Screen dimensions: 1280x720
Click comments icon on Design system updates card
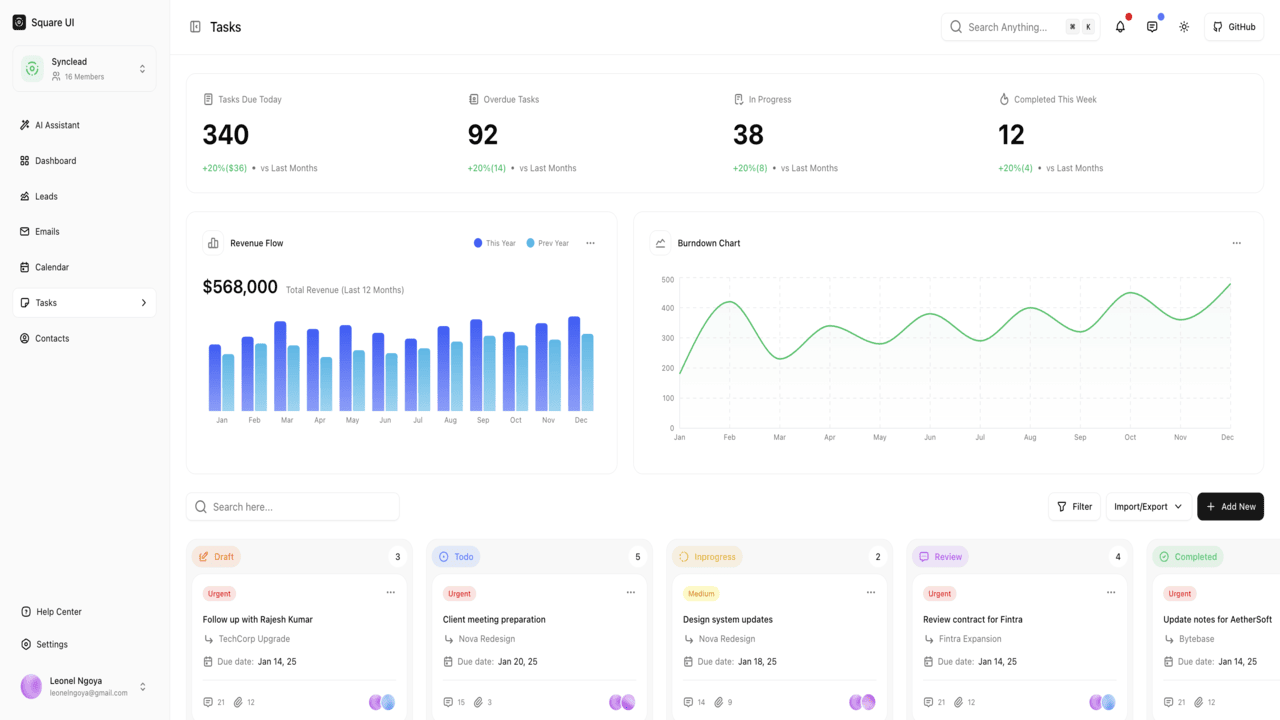point(688,702)
